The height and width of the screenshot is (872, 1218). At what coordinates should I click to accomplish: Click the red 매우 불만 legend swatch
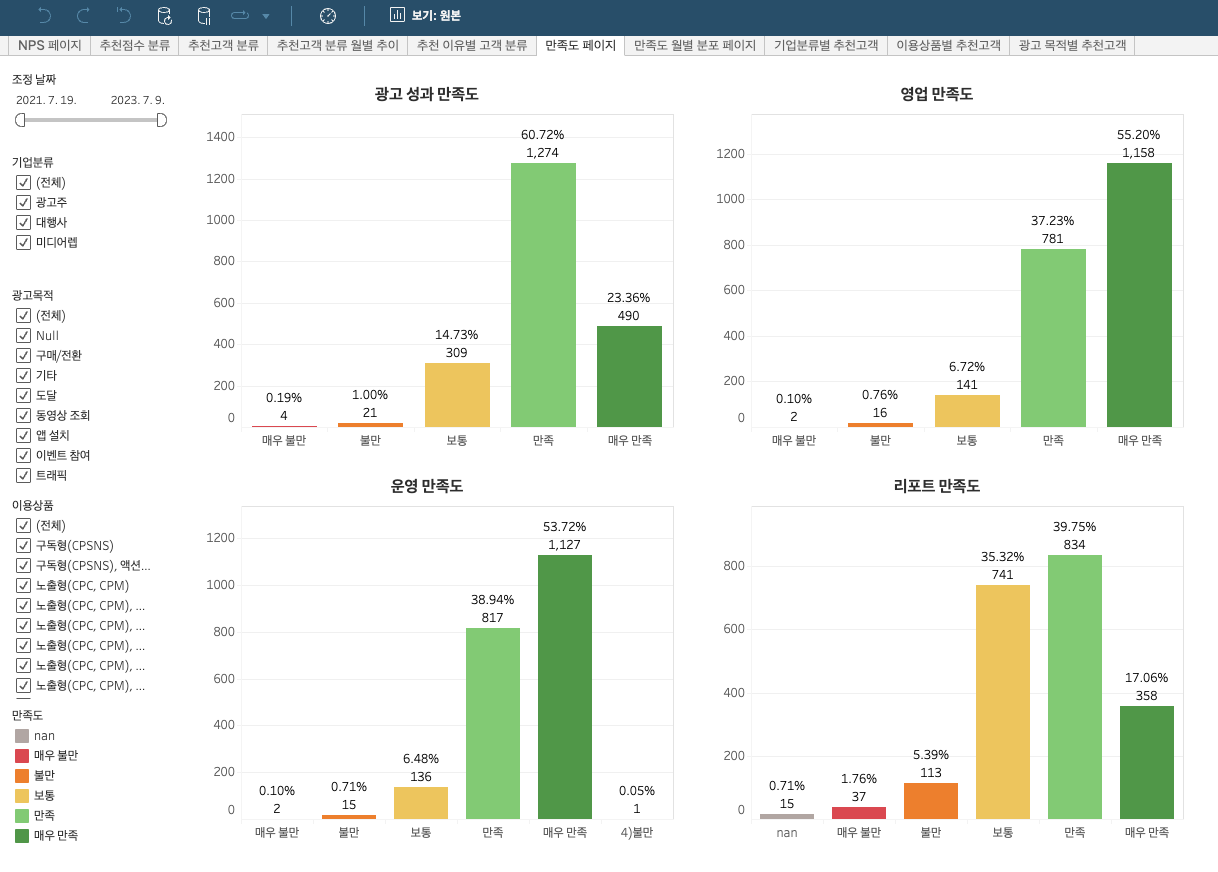pyautogui.click(x=20, y=755)
